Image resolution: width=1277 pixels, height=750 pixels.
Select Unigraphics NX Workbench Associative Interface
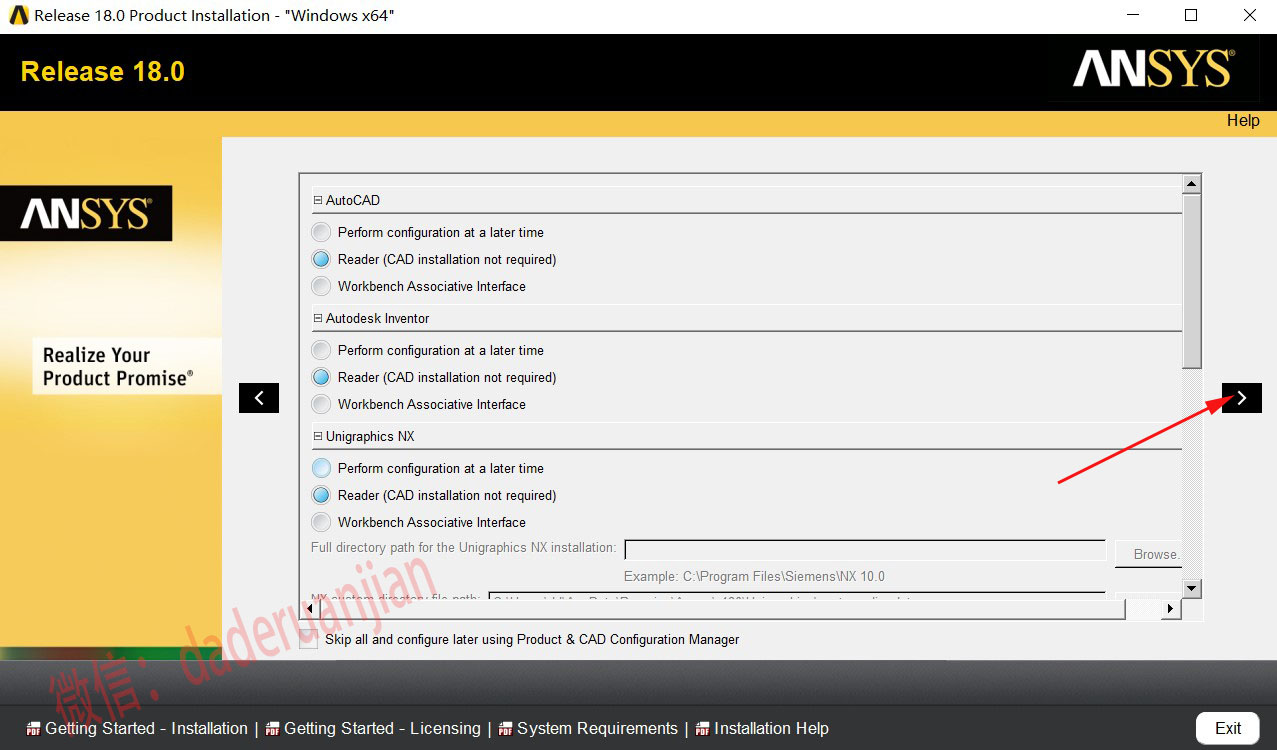point(320,522)
